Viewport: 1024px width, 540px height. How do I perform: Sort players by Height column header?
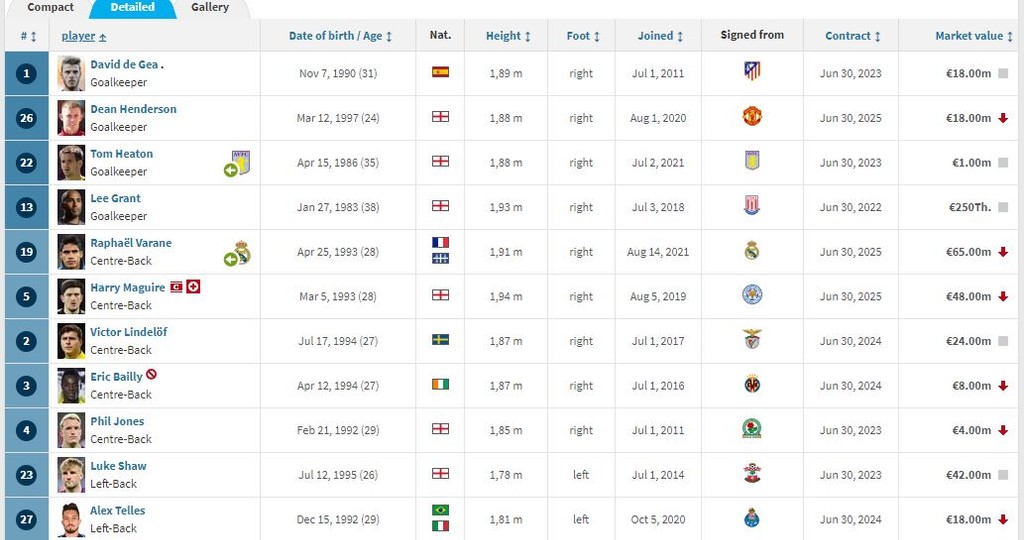[x=508, y=36]
